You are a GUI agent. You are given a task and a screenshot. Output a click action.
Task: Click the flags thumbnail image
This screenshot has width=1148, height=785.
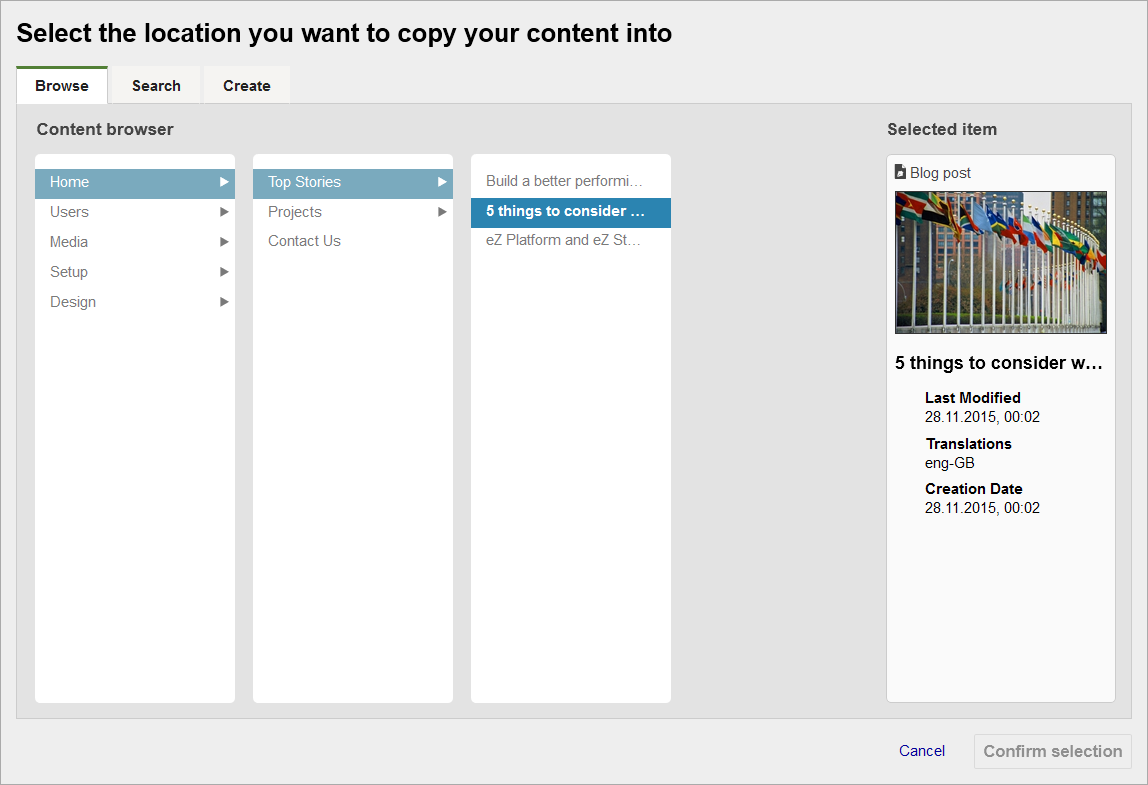(1000, 262)
